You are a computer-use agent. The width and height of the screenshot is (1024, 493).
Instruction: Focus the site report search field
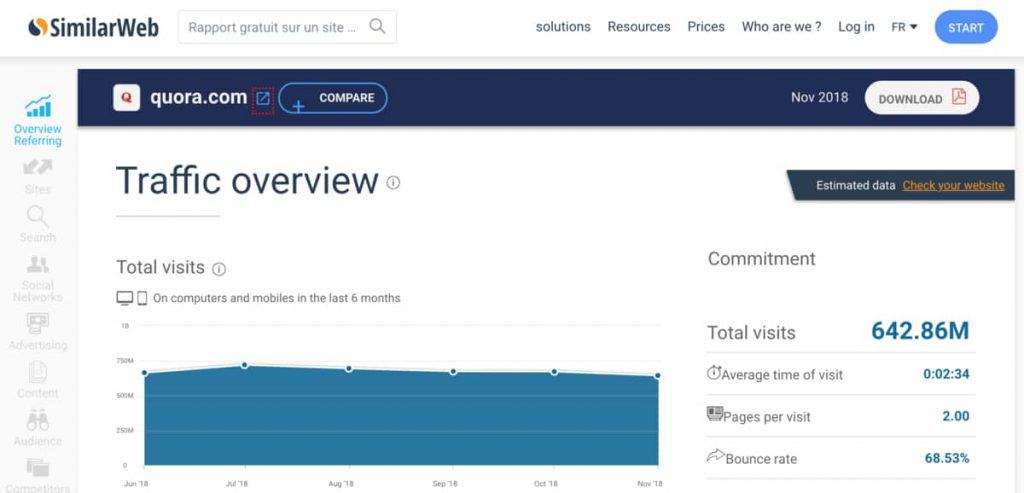pyautogui.click(x=287, y=27)
